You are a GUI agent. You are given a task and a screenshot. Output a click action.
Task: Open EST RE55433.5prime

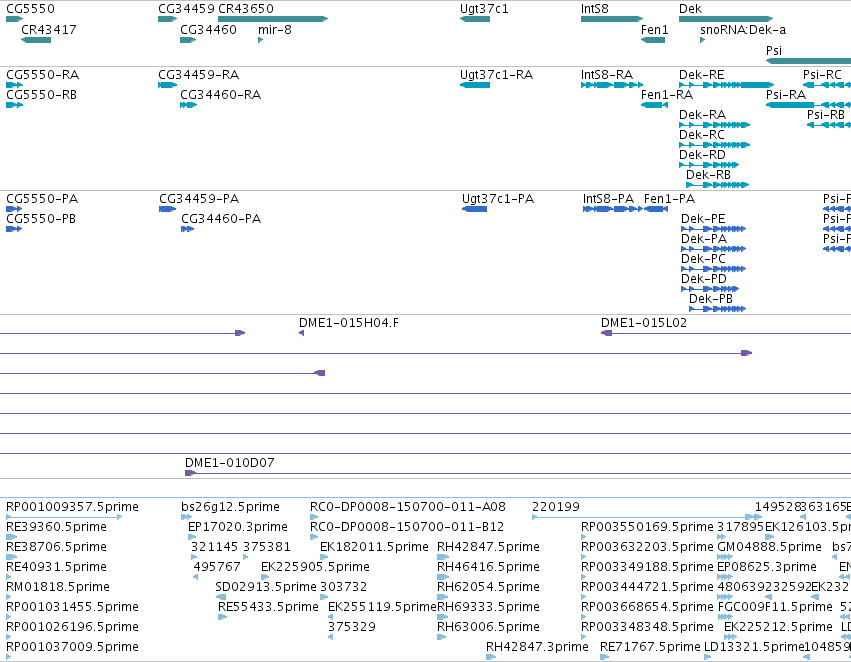(x=223, y=618)
